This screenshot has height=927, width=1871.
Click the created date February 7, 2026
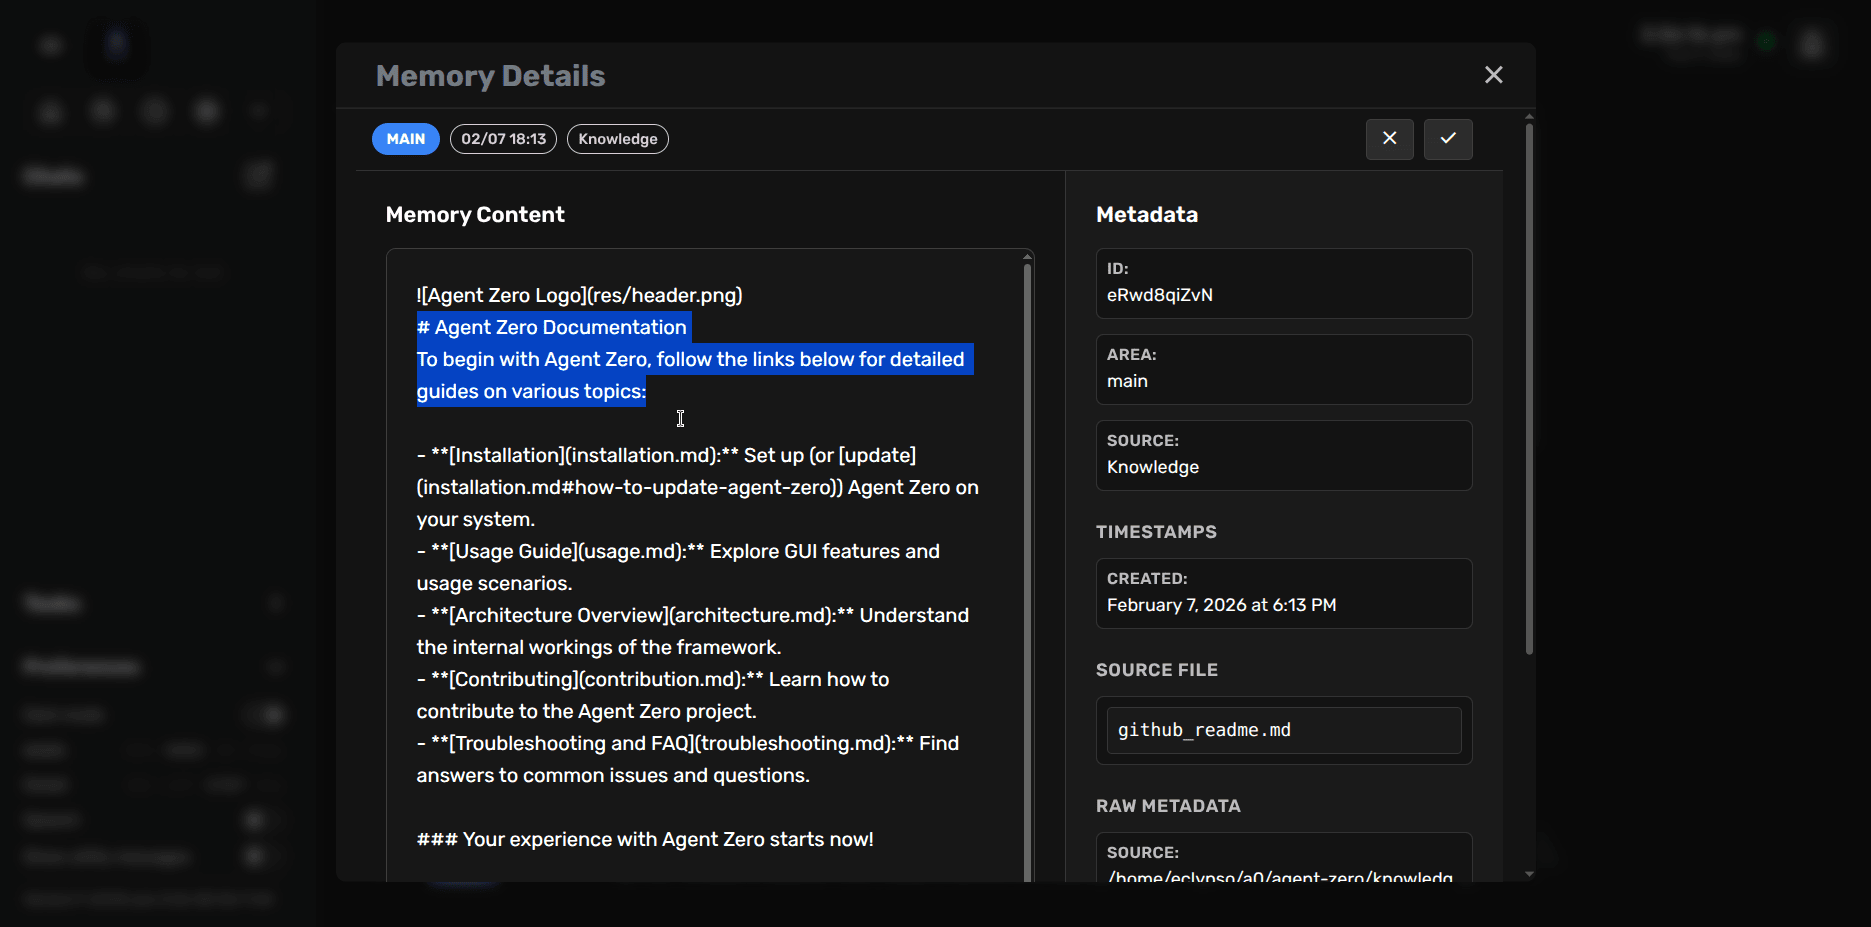click(x=1221, y=605)
